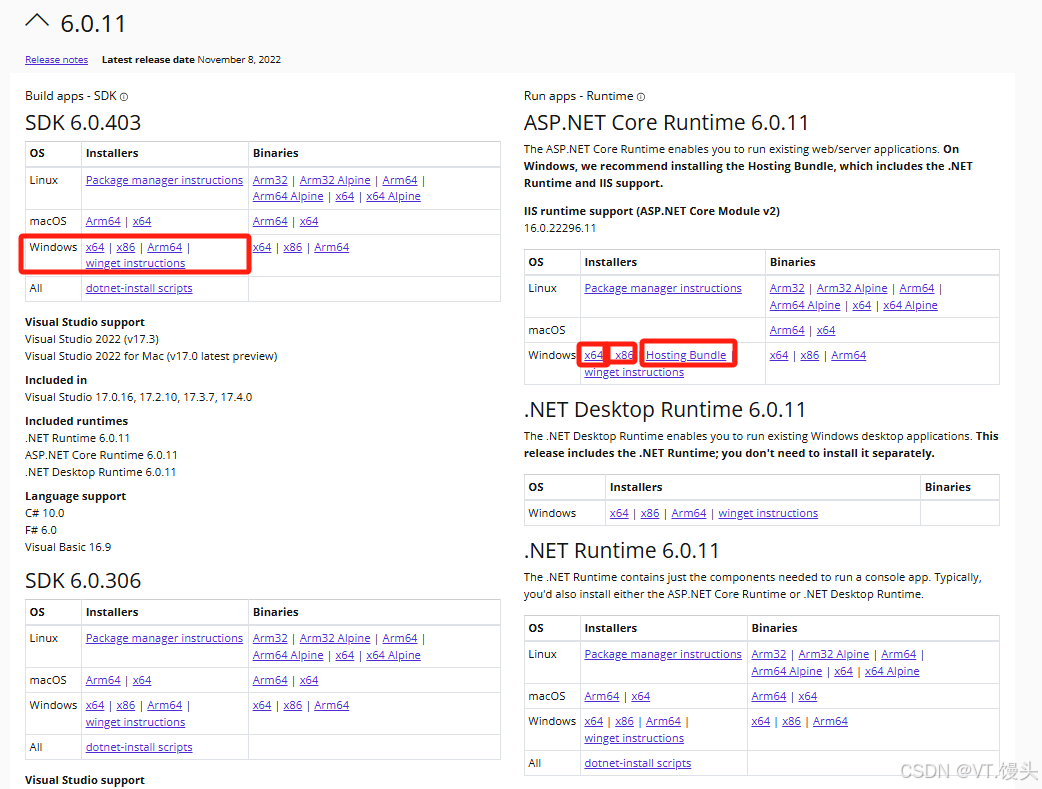Download .NET Runtime Windows Arm64 installer
1042x789 pixels.
tap(663, 721)
